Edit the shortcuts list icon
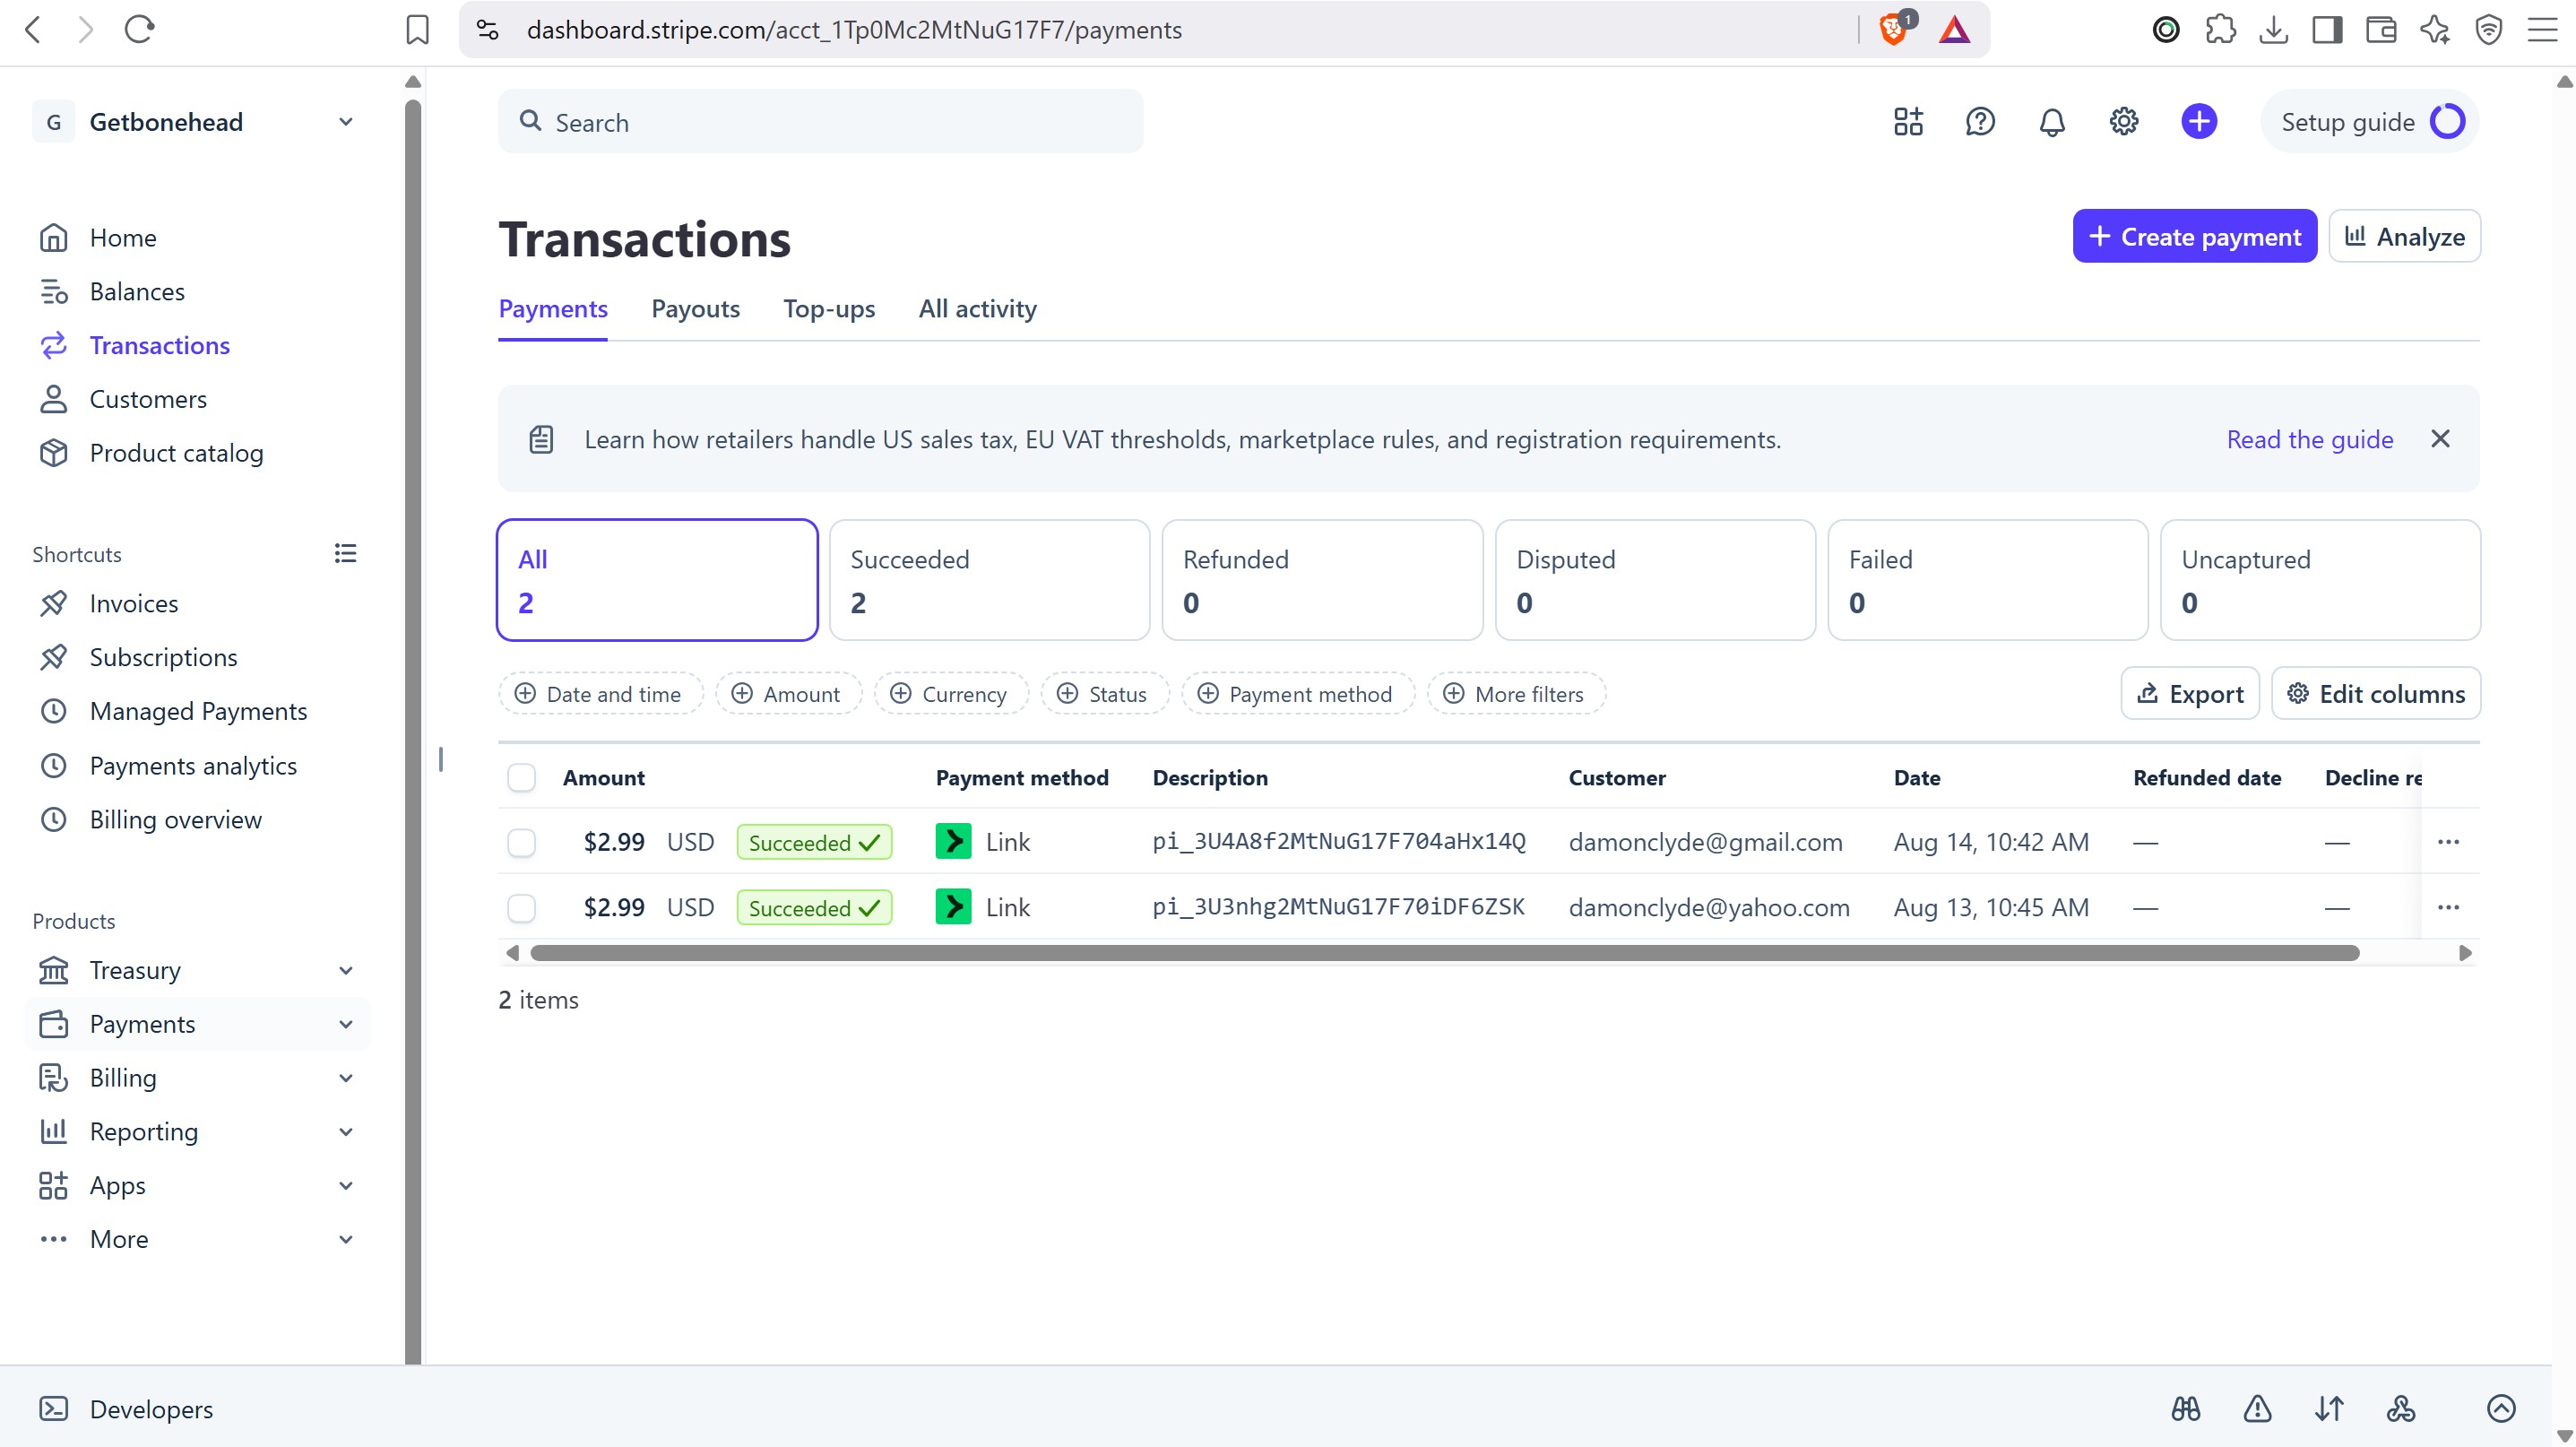This screenshot has height=1447, width=2576. [x=346, y=553]
